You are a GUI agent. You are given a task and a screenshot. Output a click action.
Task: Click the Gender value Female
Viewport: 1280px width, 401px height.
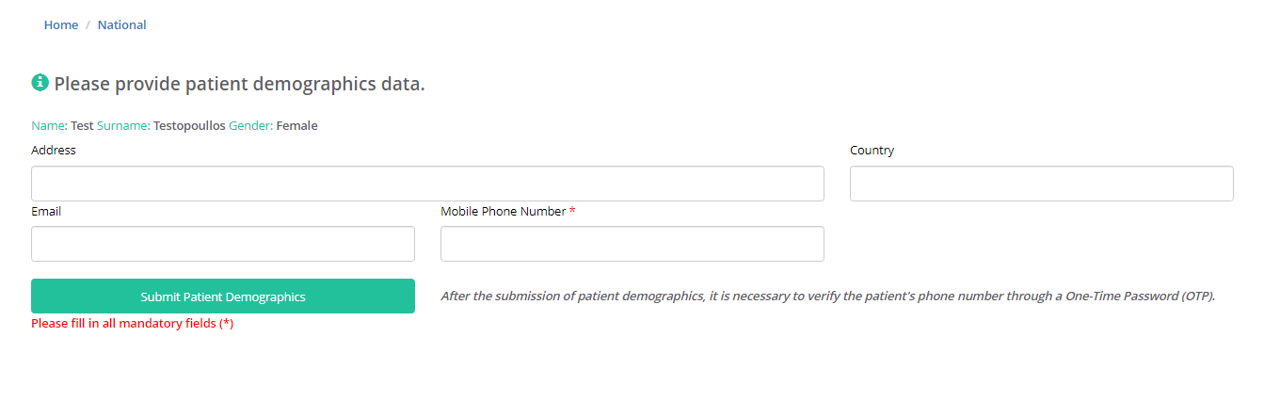tap(297, 126)
